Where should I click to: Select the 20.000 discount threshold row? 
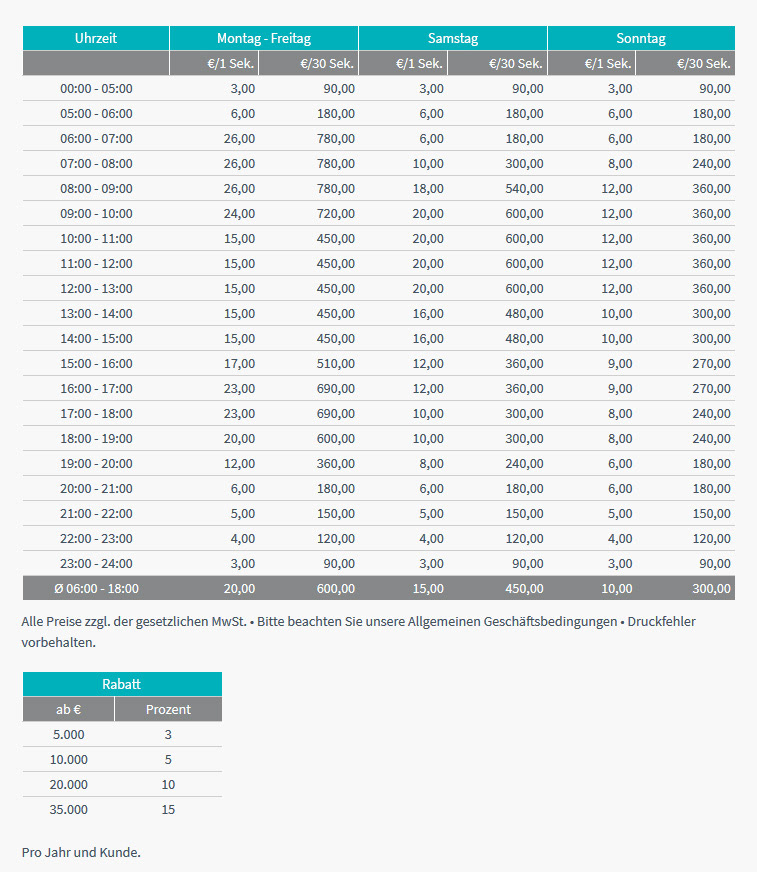coord(122,785)
